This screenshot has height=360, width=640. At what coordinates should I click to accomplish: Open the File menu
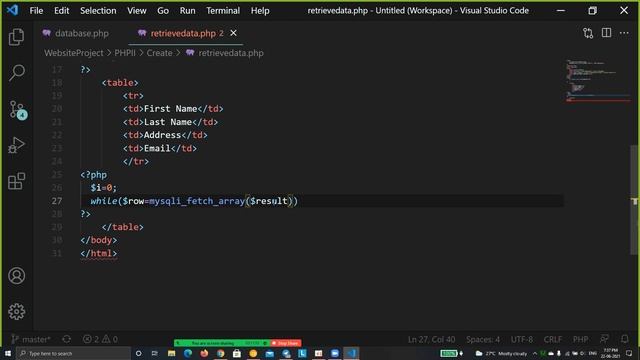click(x=36, y=11)
